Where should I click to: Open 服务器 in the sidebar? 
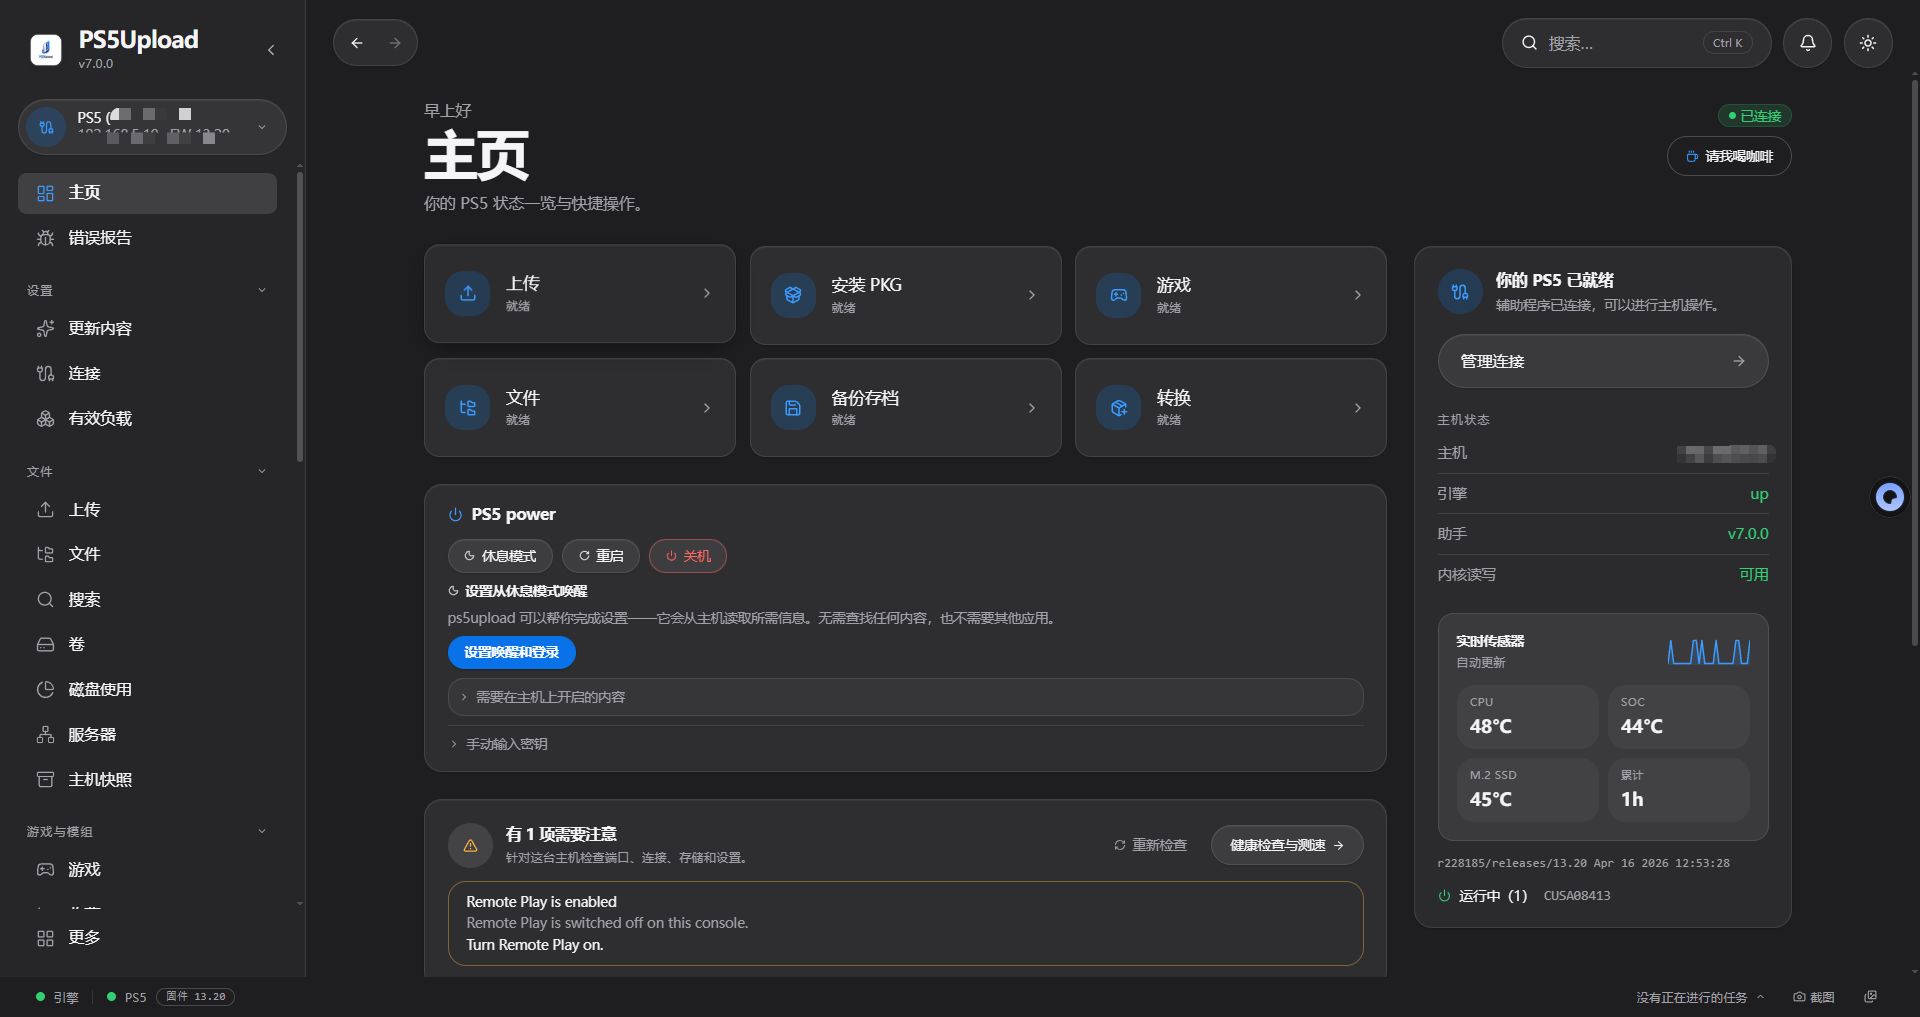(147, 735)
